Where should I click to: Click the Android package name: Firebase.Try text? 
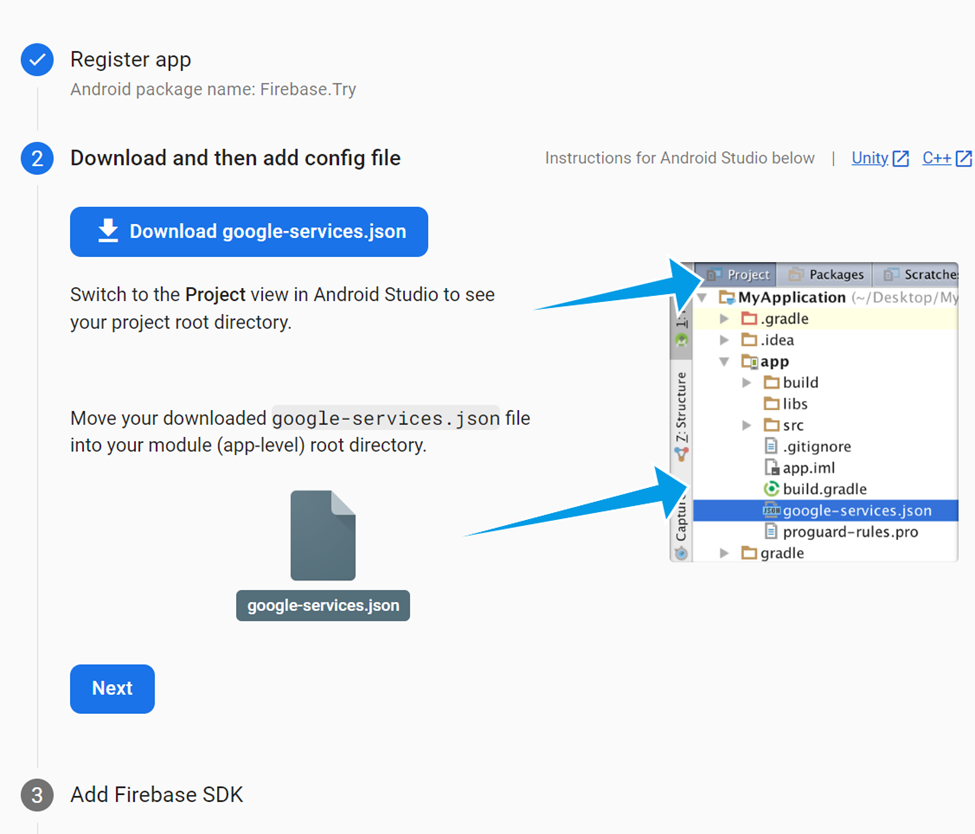tap(213, 90)
